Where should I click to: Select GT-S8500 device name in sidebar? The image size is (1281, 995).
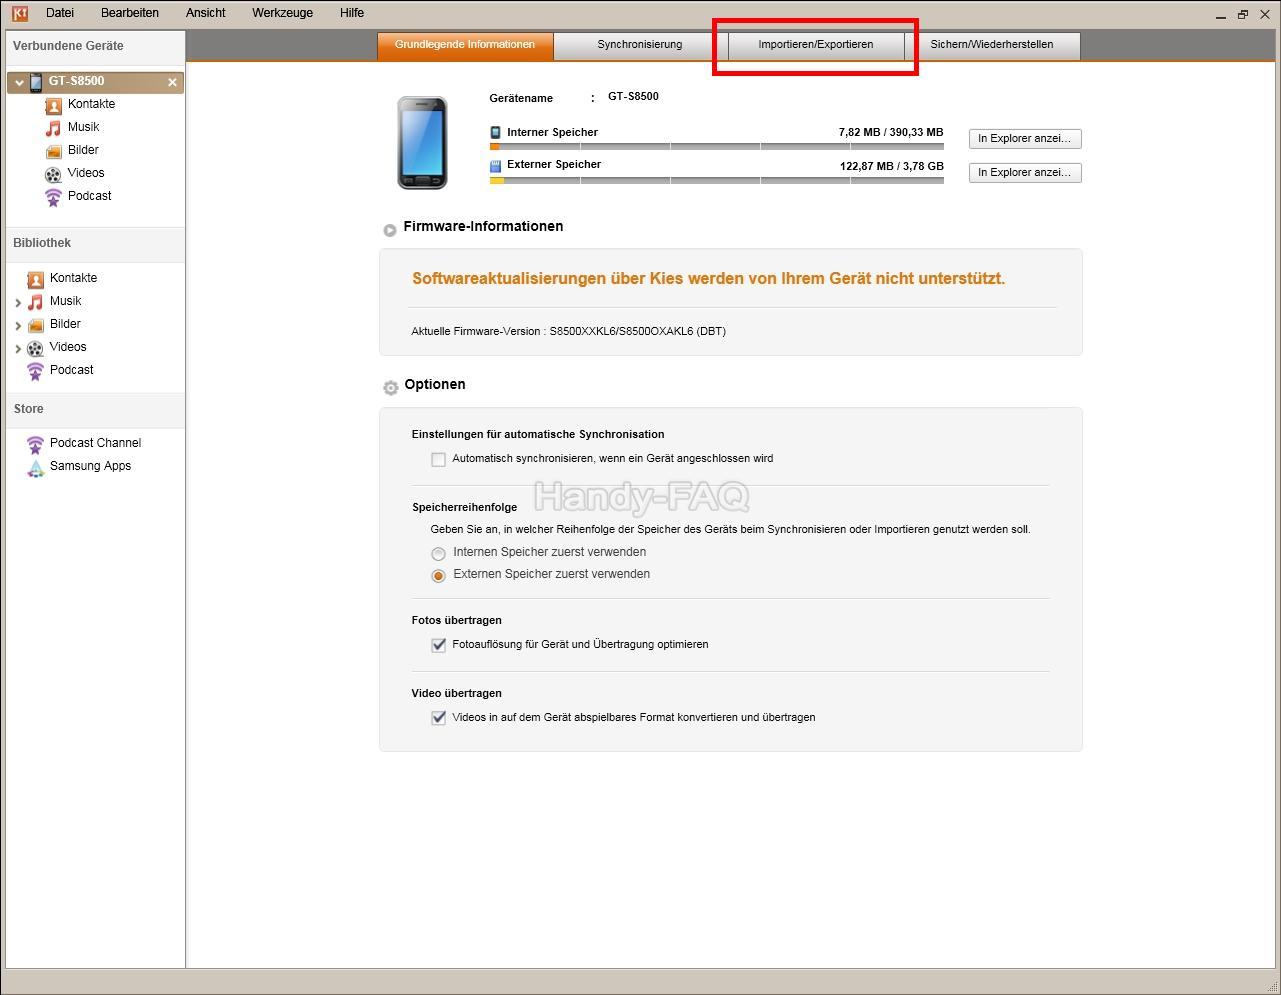click(x=77, y=82)
